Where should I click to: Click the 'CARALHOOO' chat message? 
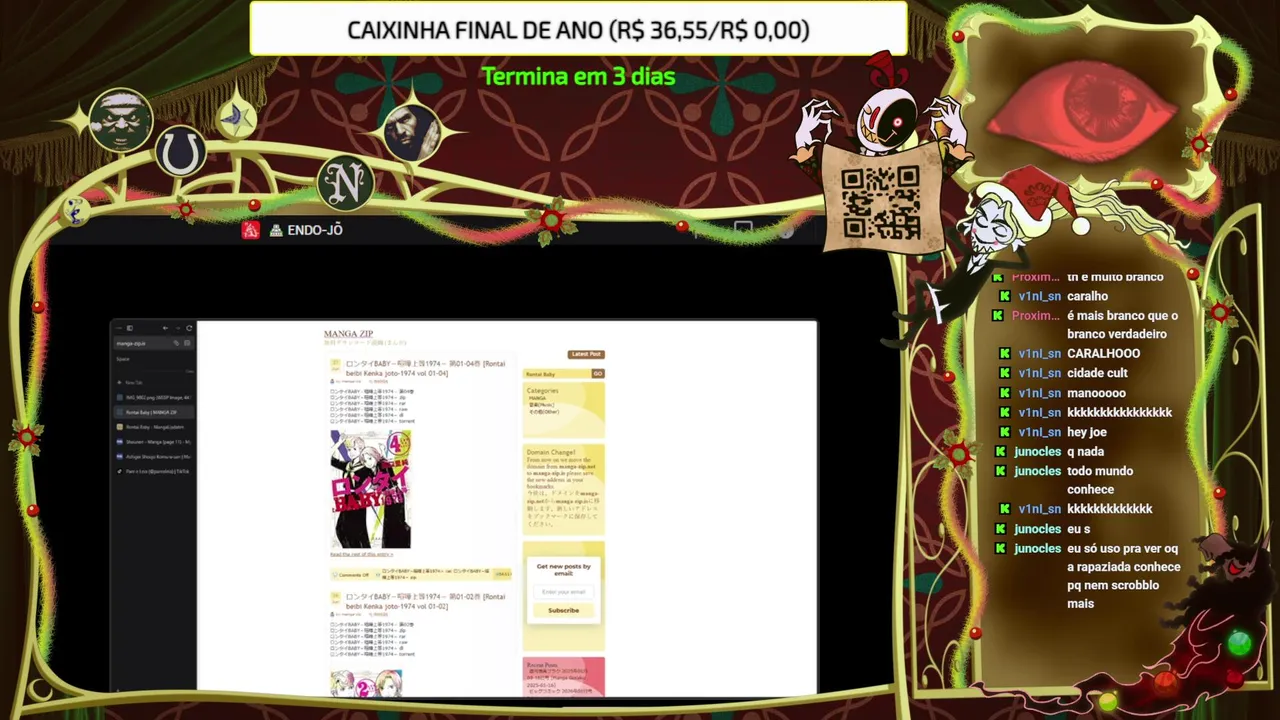point(1103,353)
